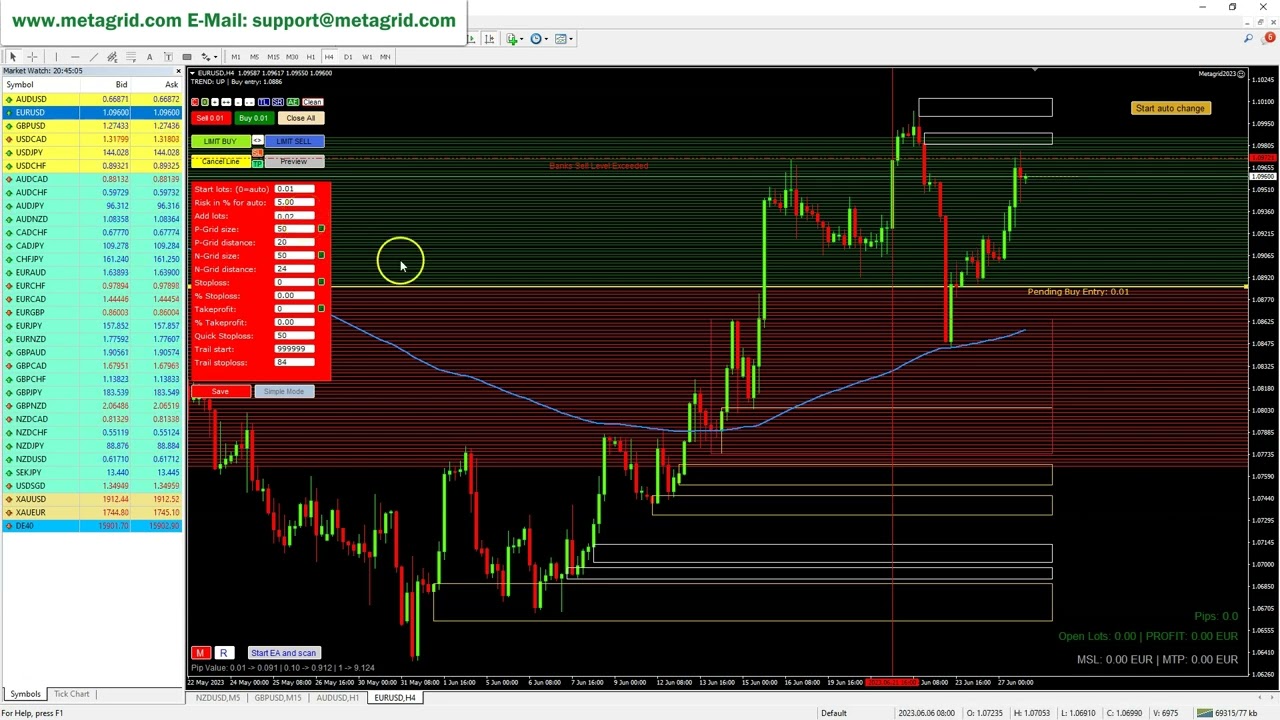Click Start auto change button
The height and width of the screenshot is (720, 1280).
[x=1170, y=108]
